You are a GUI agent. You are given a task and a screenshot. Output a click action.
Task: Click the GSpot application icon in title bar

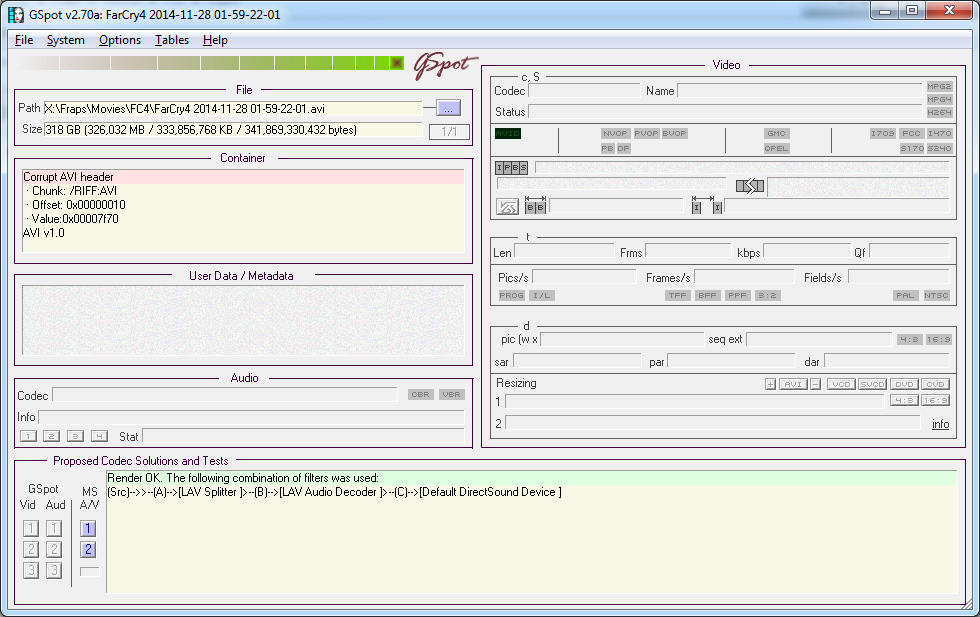[16, 14]
